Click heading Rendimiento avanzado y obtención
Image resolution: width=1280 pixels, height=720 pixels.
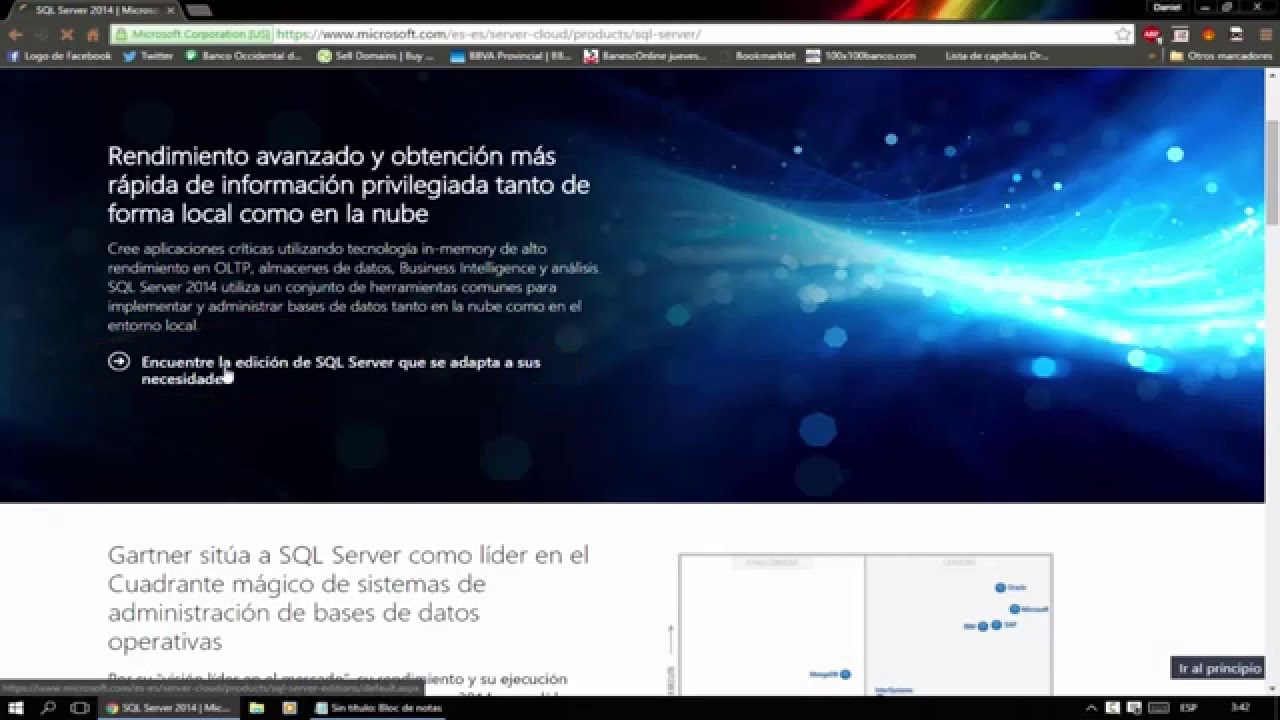[349, 185]
